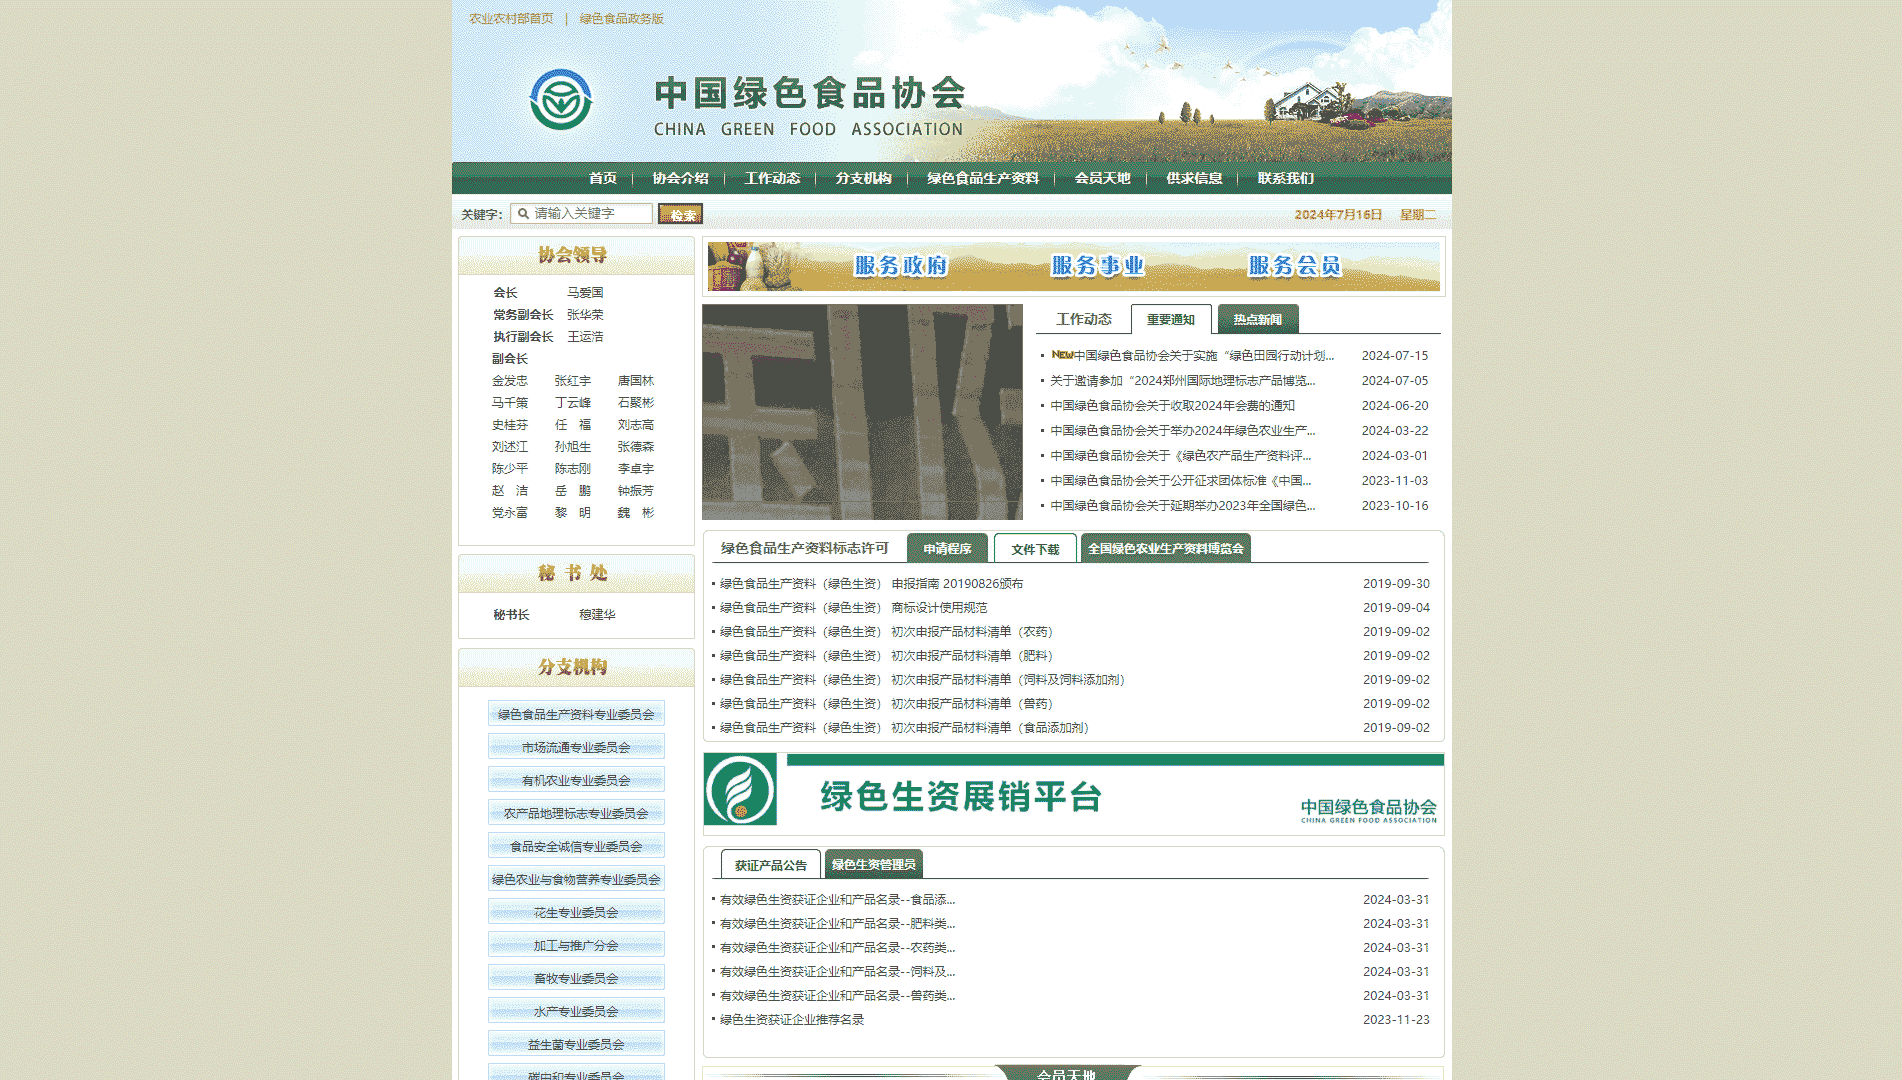This screenshot has height=1080, width=1902.
Task: Switch to the 申请程序 tab
Action: 947,548
